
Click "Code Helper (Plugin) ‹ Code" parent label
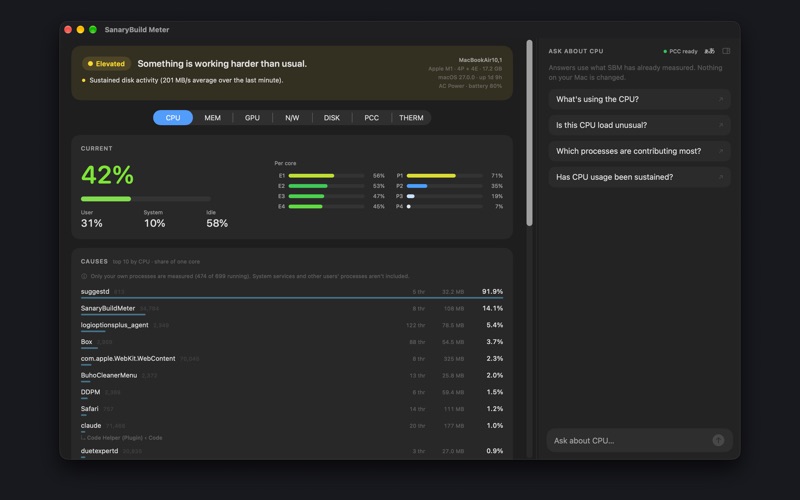coord(124,438)
